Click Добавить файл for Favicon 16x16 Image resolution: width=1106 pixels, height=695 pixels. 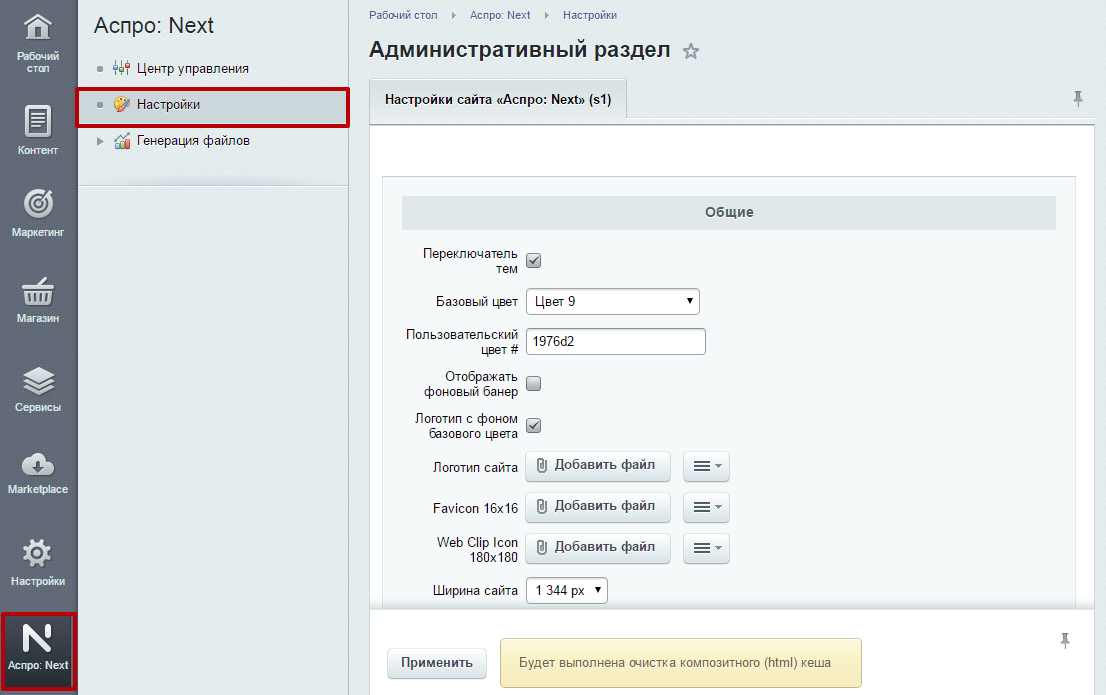pos(597,507)
